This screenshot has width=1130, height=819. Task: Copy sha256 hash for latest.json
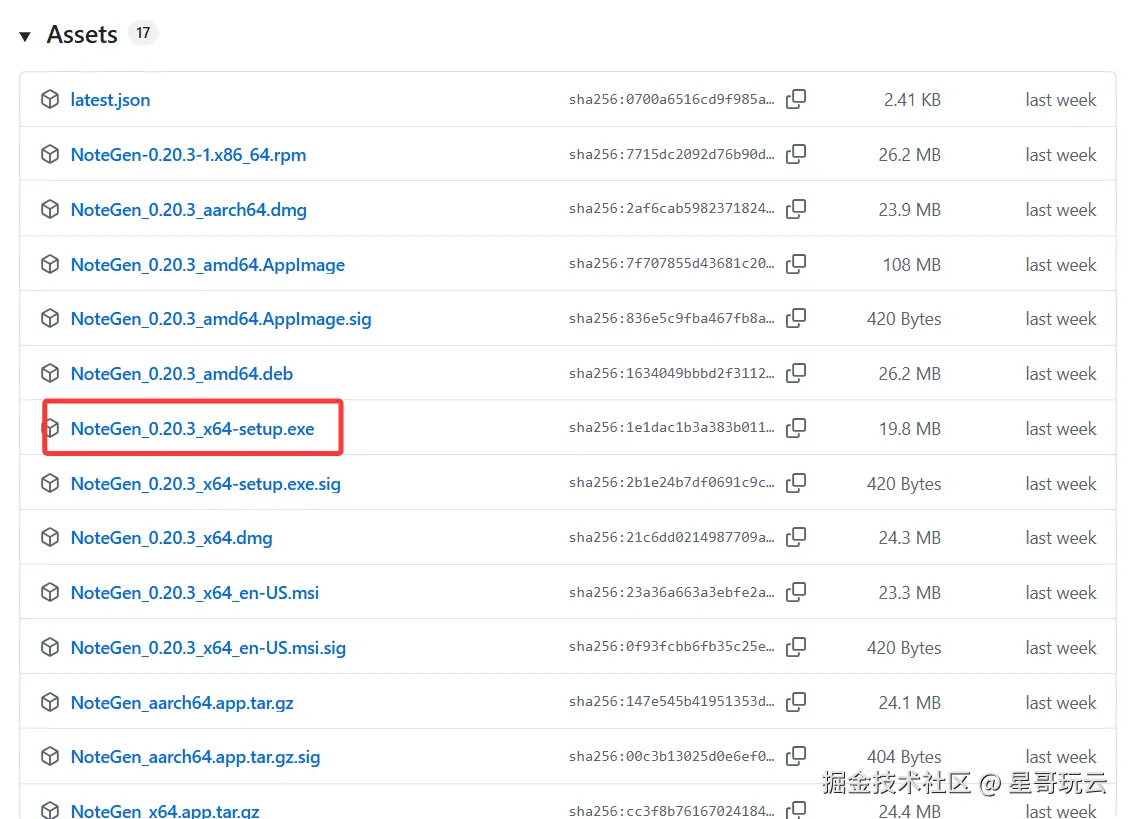point(796,99)
